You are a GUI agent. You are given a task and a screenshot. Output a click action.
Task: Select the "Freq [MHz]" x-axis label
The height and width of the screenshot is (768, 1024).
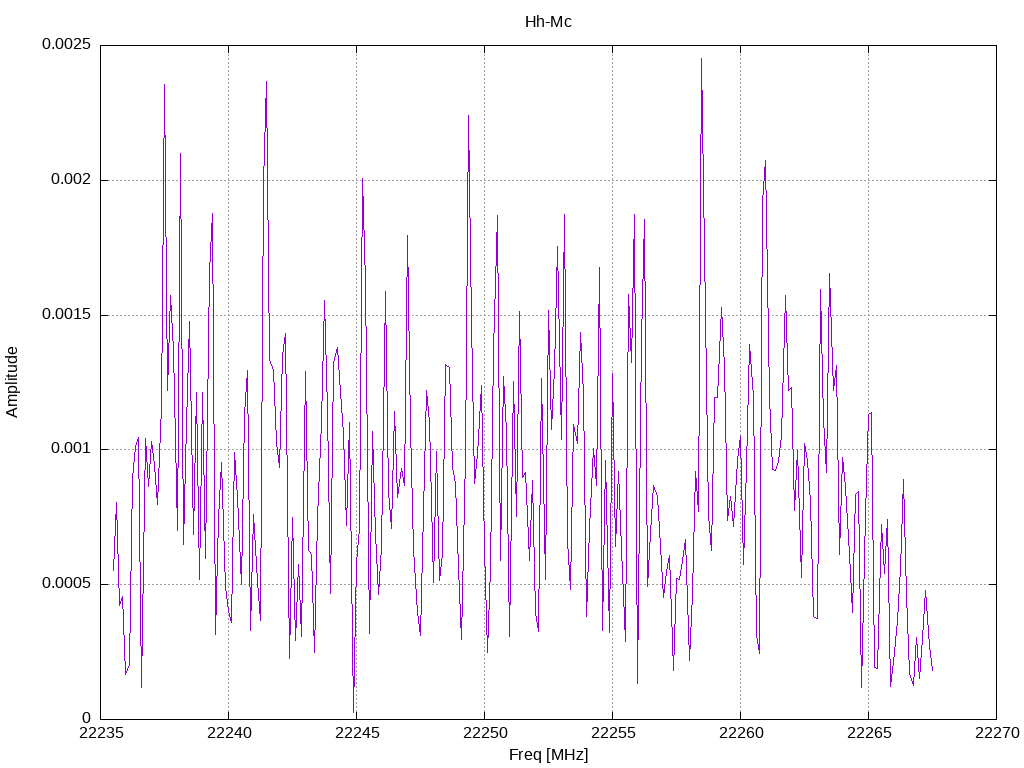pyautogui.click(x=548, y=755)
